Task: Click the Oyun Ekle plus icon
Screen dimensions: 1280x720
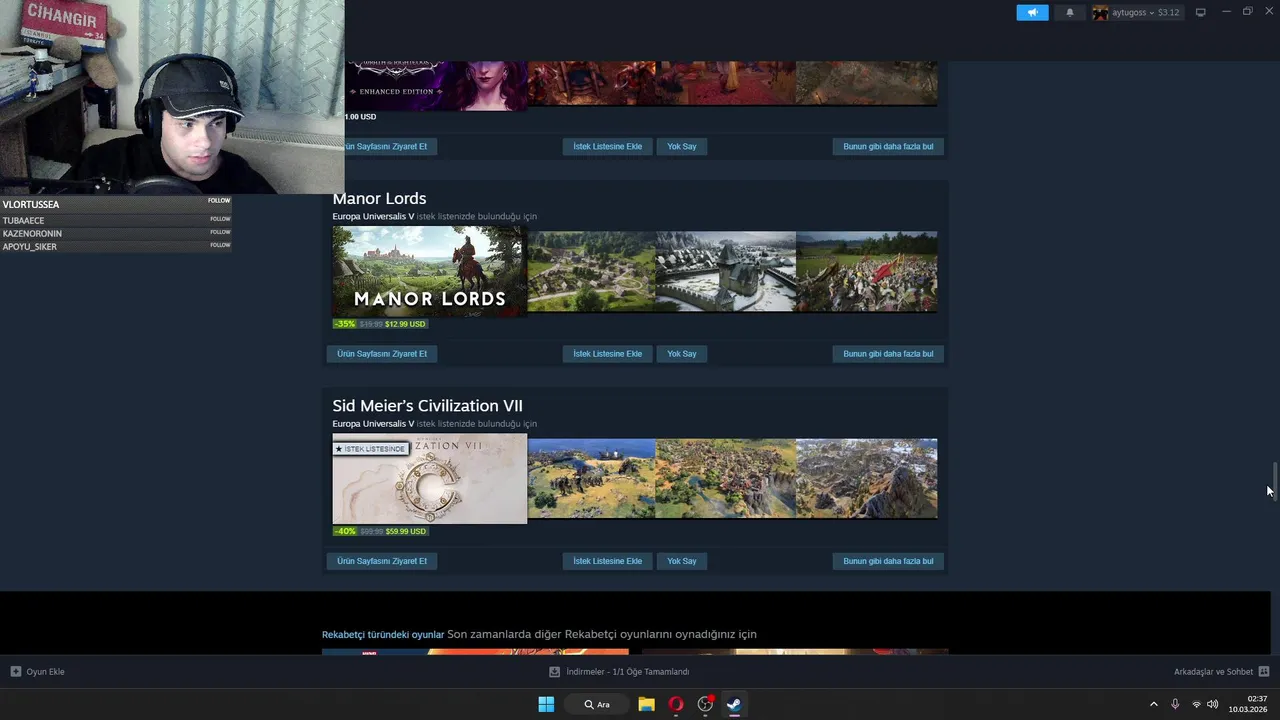Action: click(x=16, y=672)
